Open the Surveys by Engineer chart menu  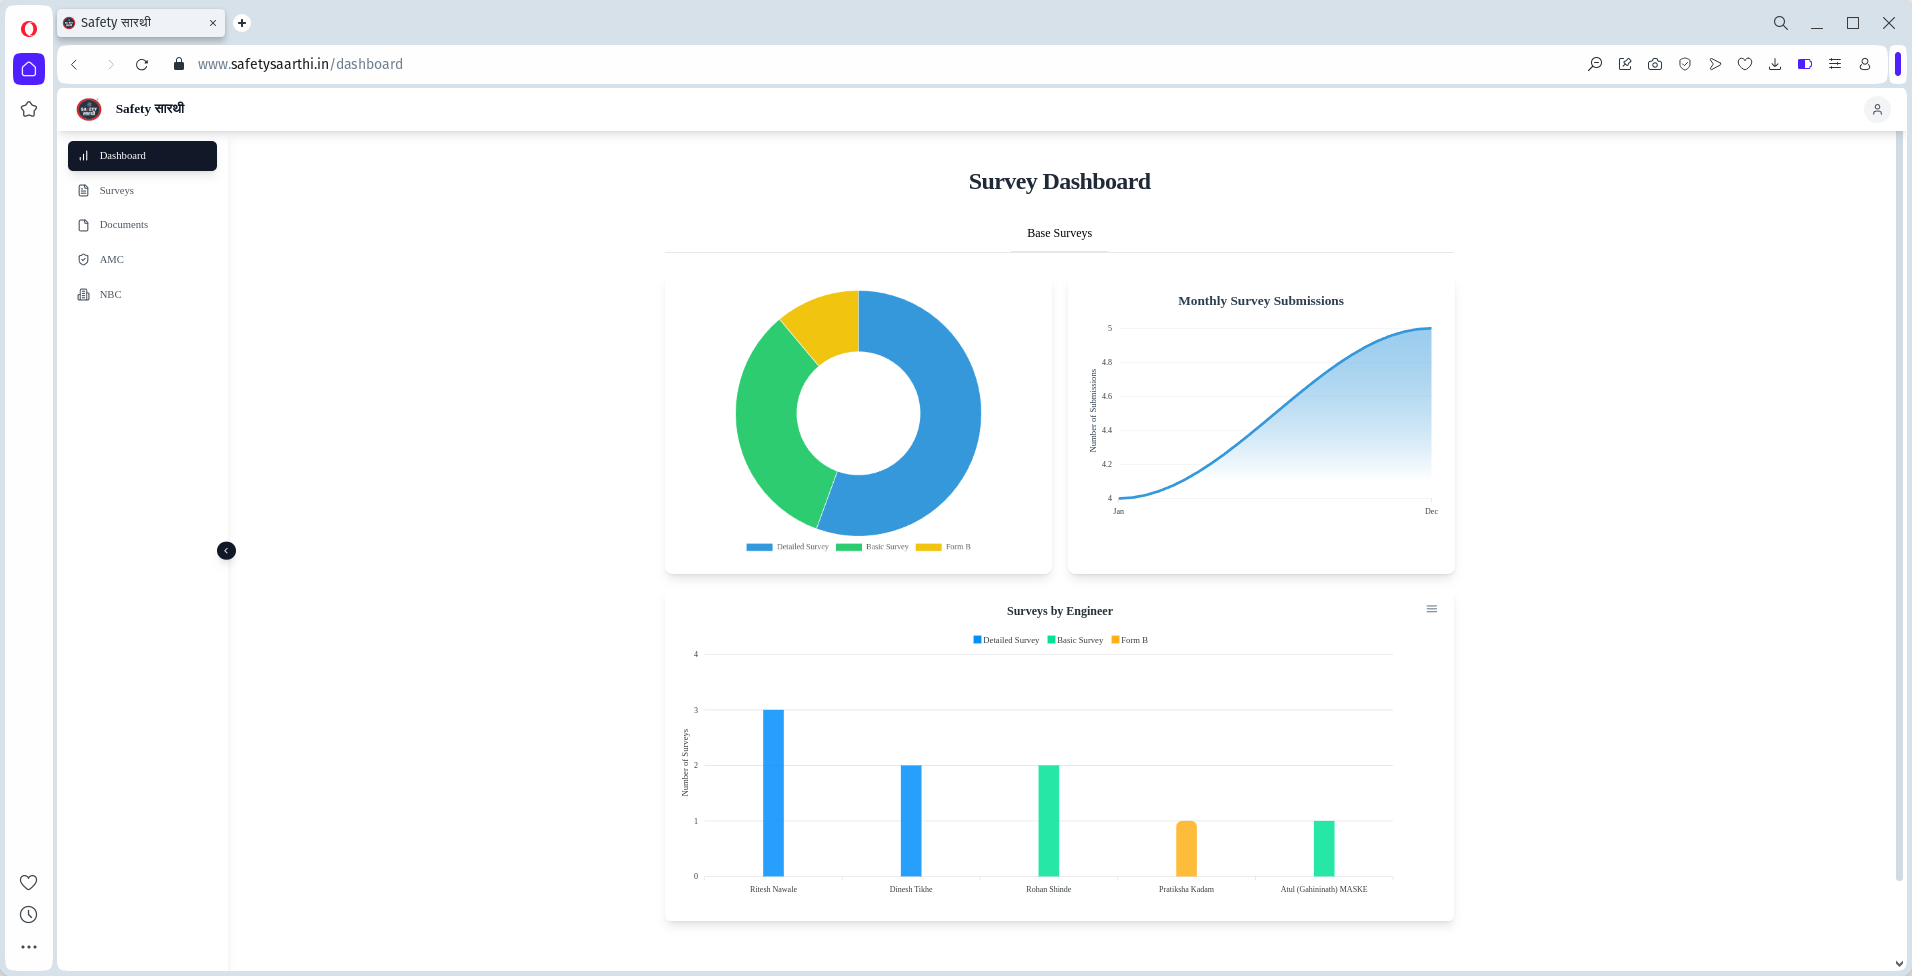pyautogui.click(x=1431, y=608)
